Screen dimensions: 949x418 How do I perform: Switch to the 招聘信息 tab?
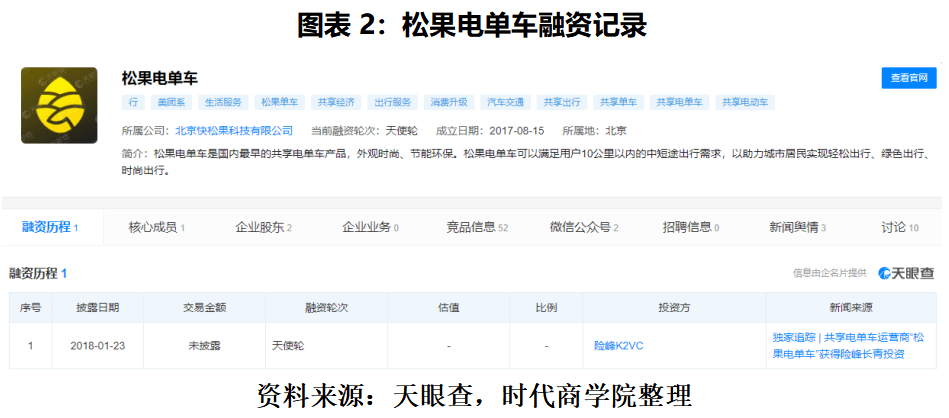pos(691,227)
